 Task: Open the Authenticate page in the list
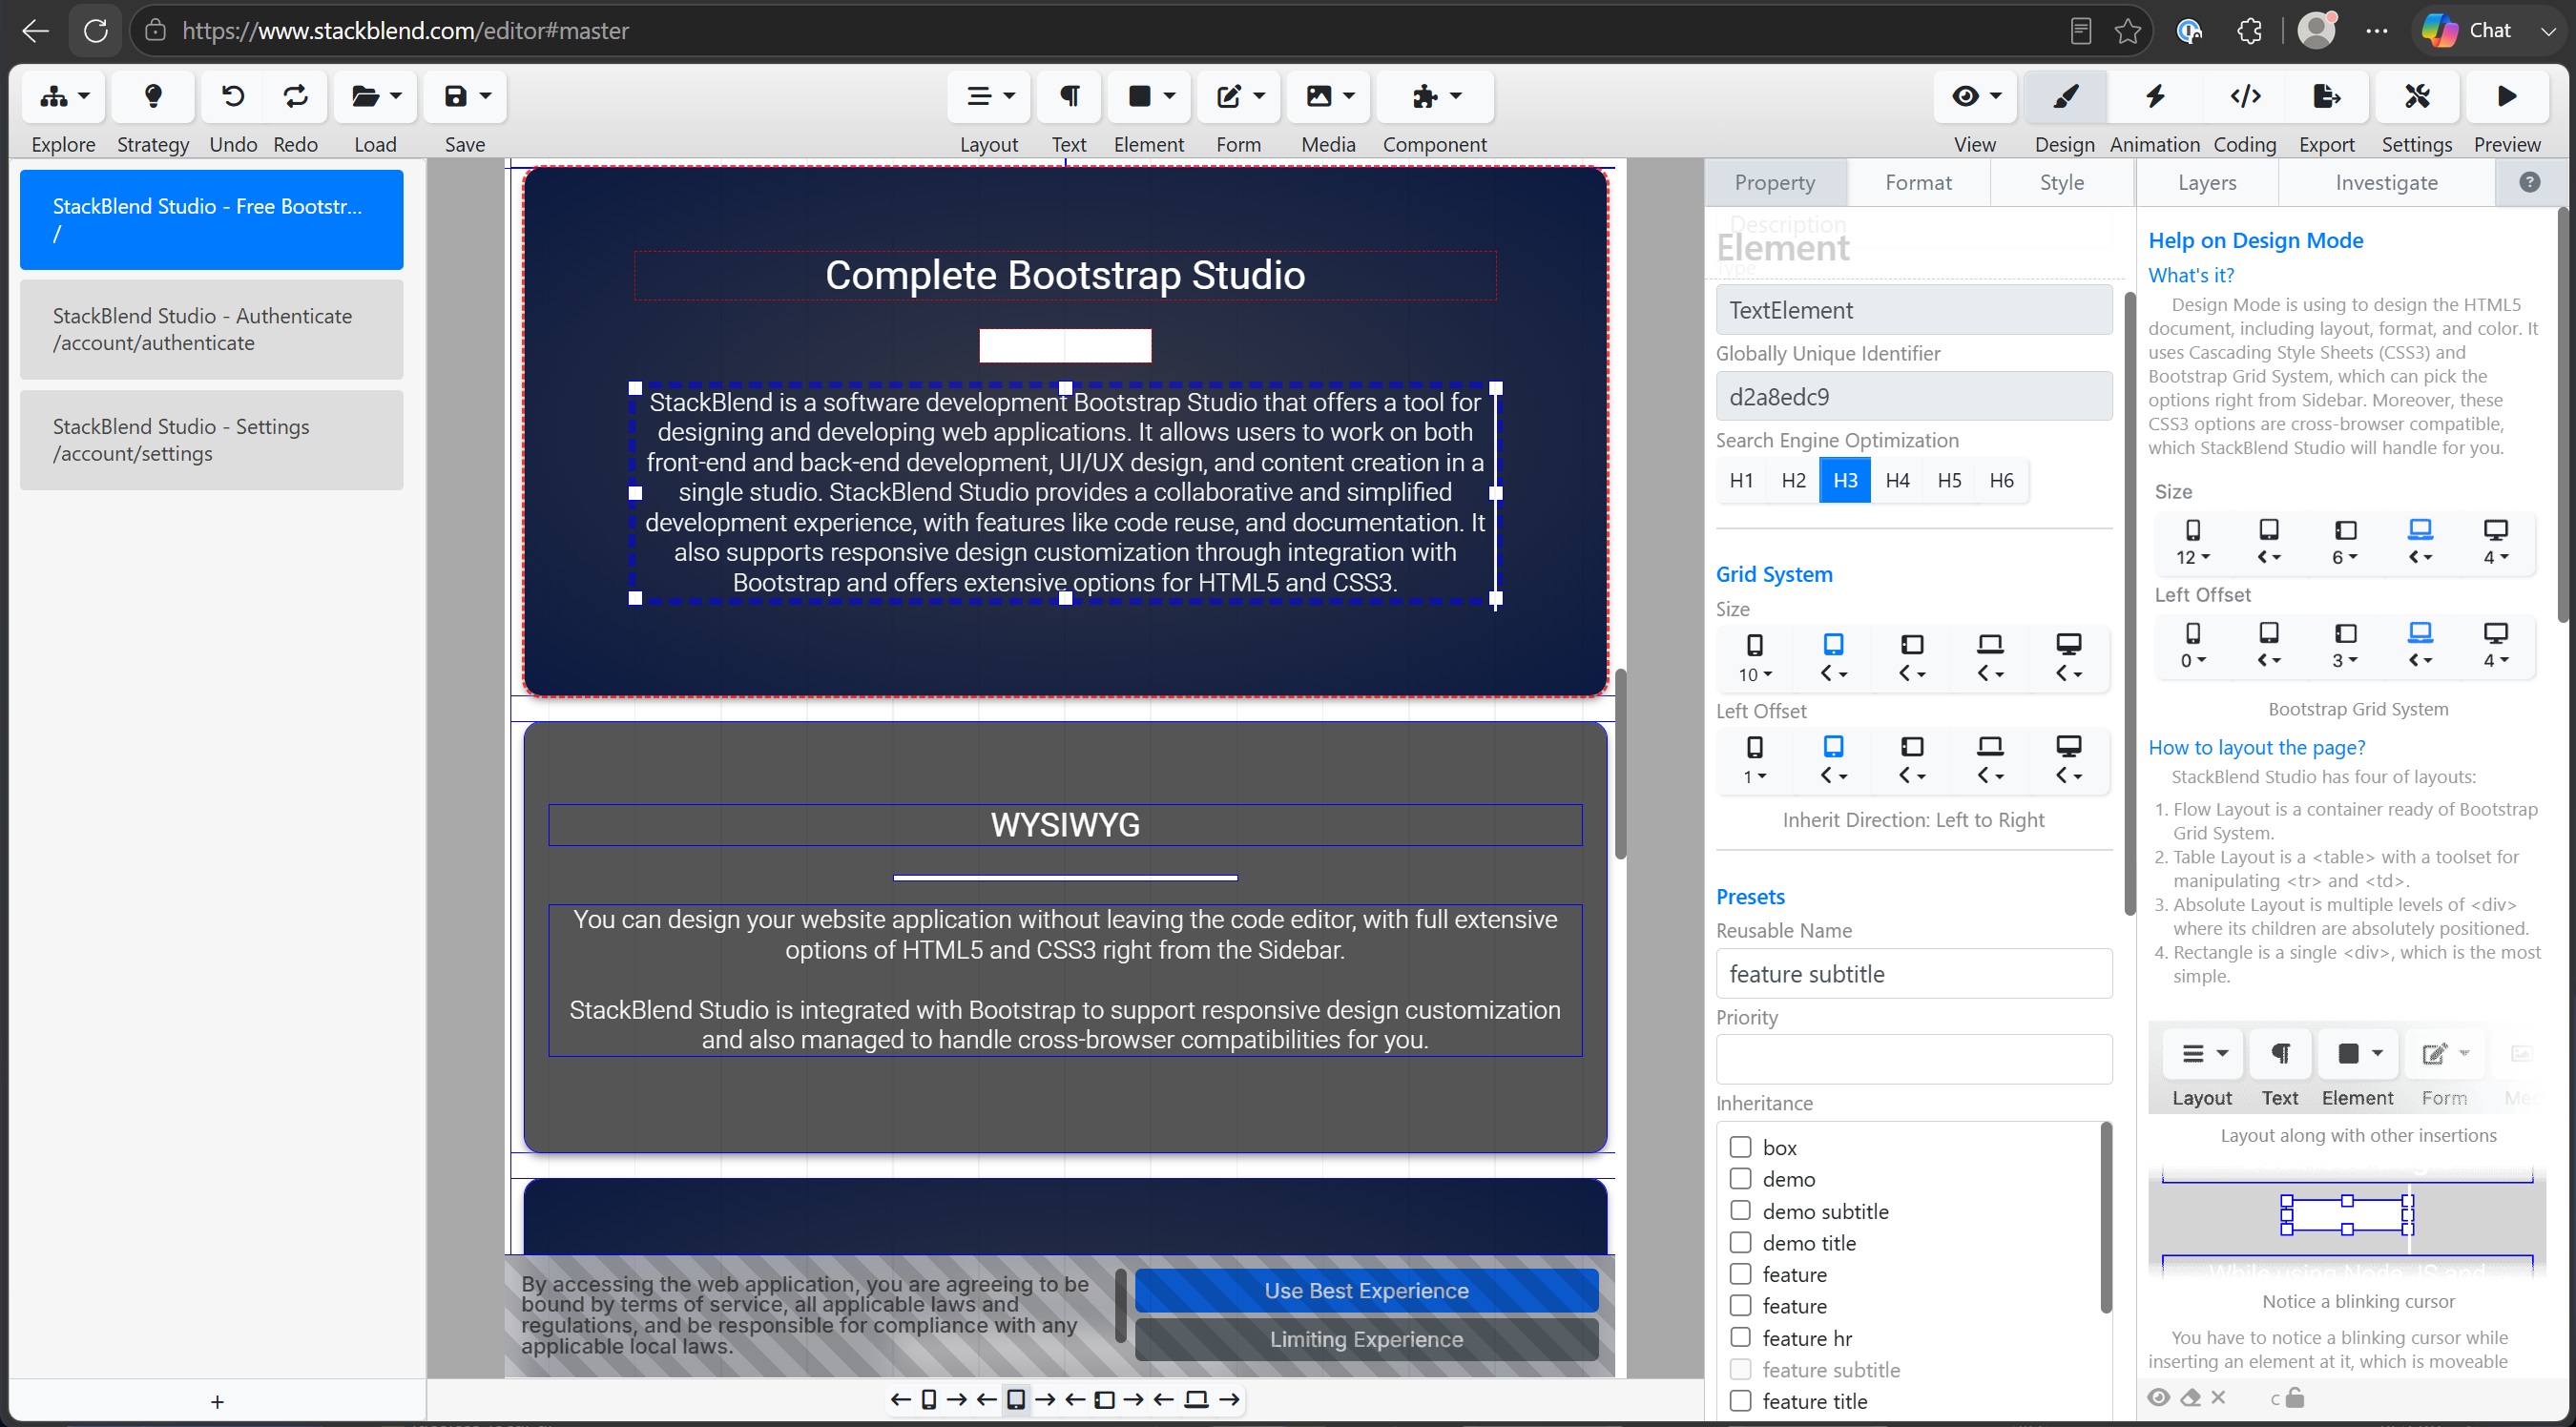coord(212,329)
